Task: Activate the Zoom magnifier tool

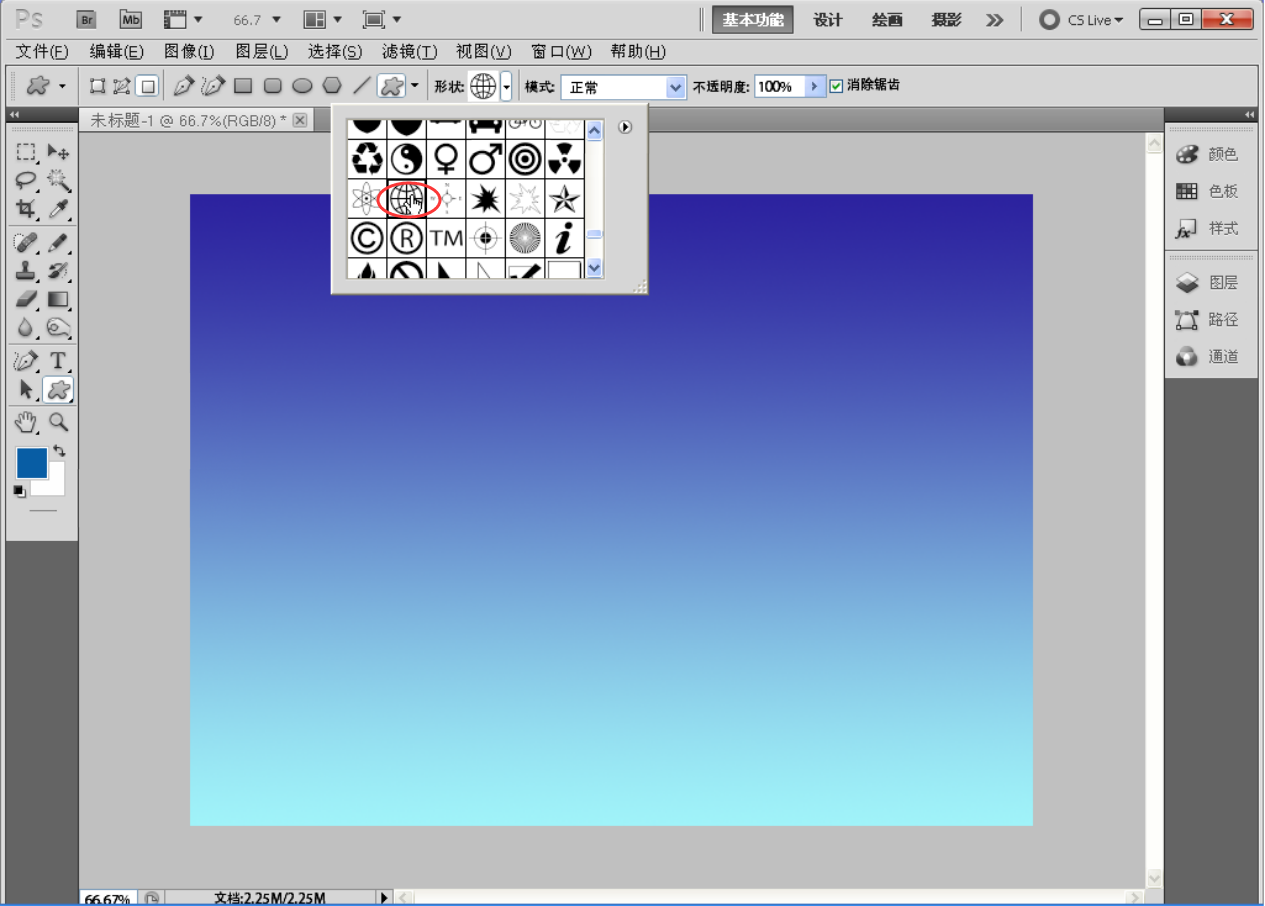Action: click(59, 422)
